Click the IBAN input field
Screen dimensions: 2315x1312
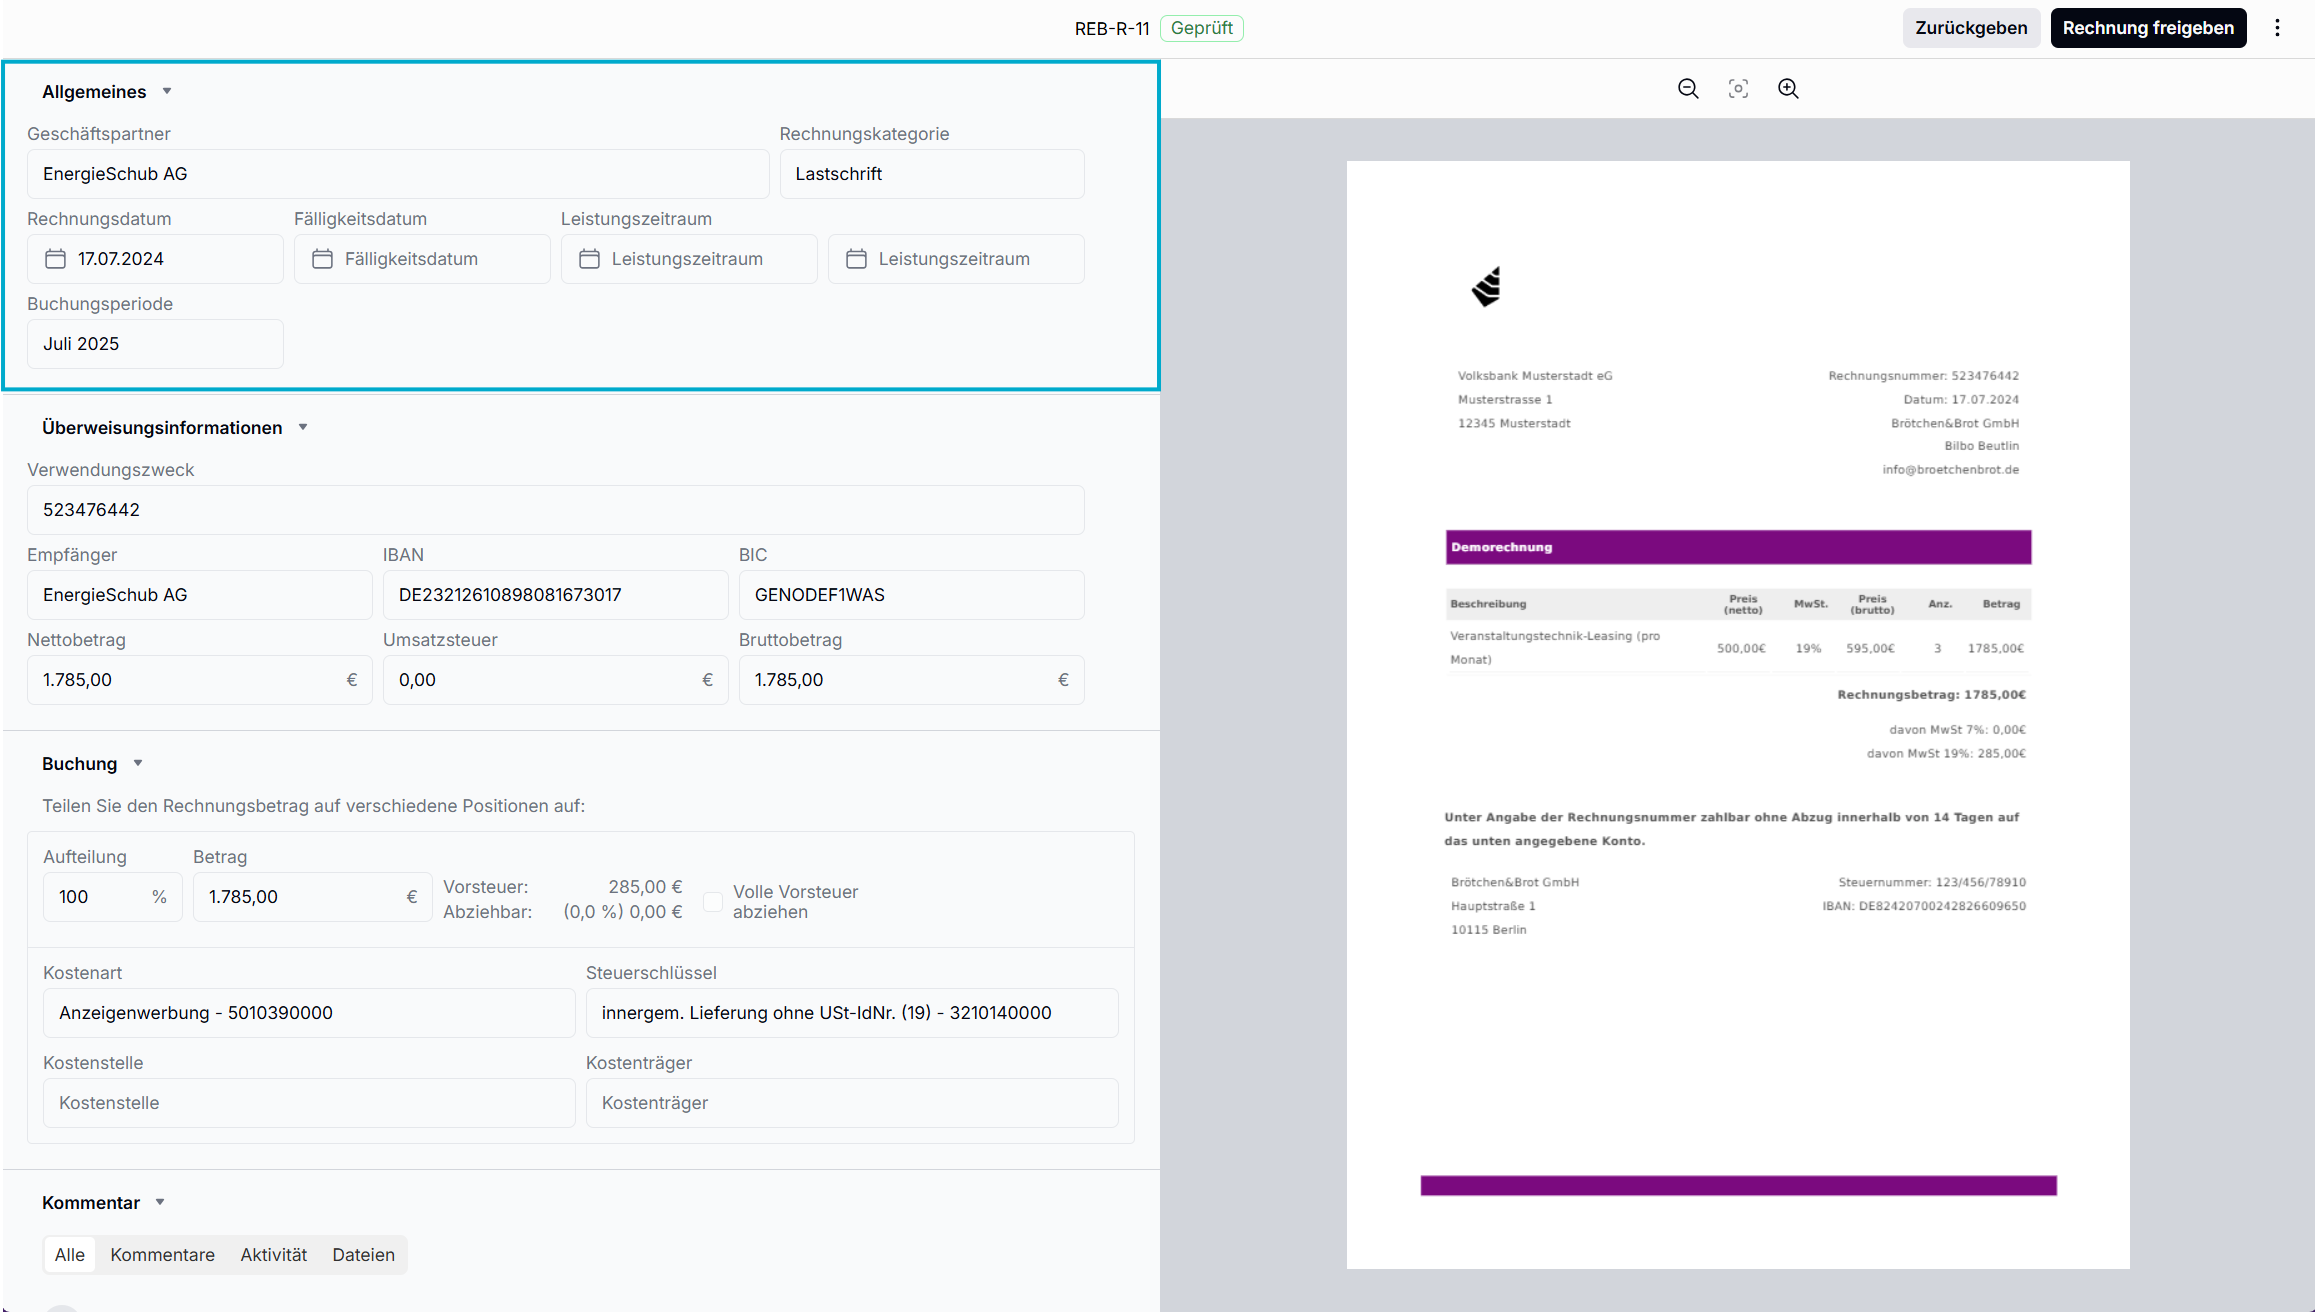coord(555,595)
